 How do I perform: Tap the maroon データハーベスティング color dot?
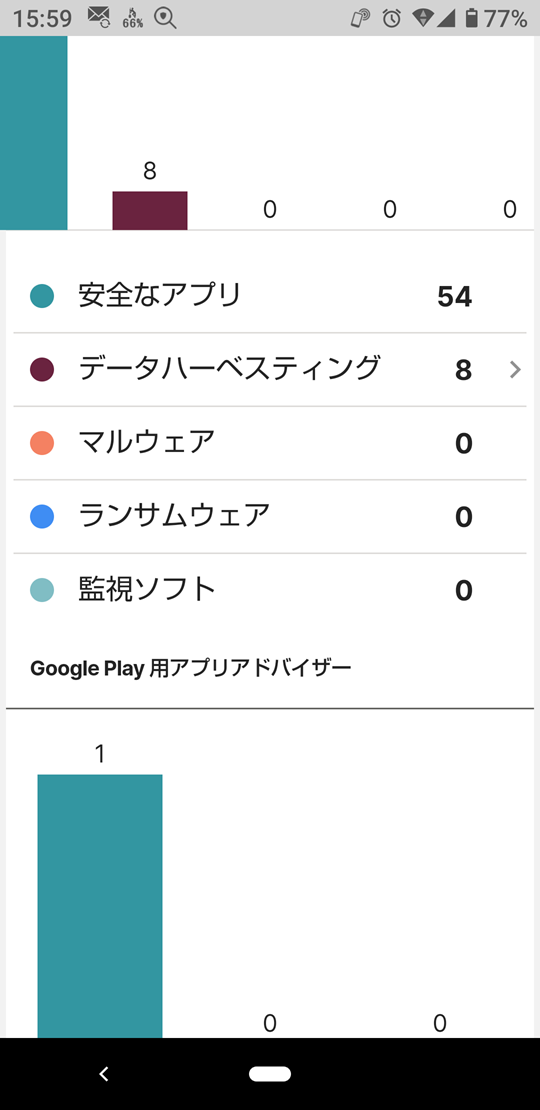point(42,370)
